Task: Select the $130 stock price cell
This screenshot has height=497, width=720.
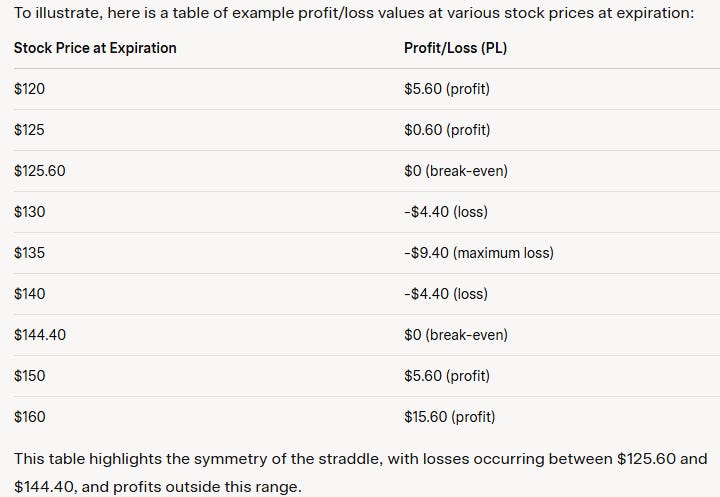Action: point(30,212)
